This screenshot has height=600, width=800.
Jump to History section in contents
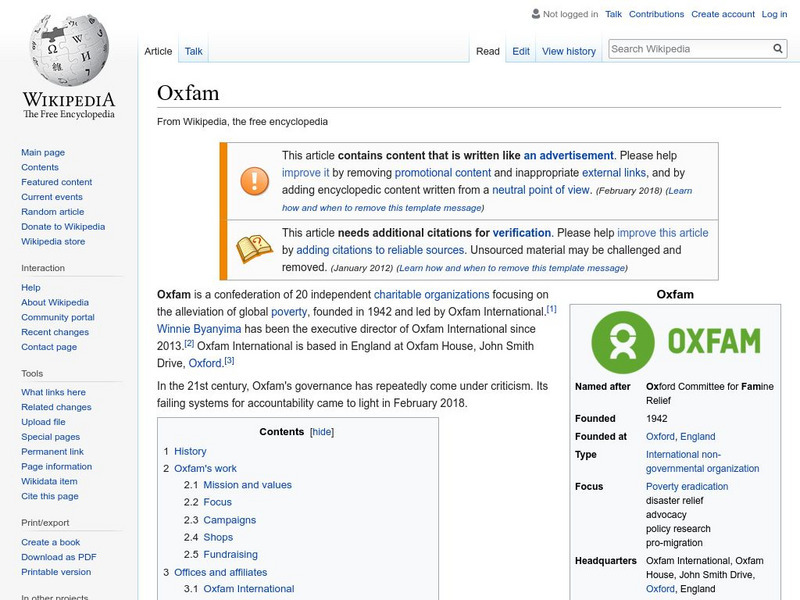click(190, 451)
